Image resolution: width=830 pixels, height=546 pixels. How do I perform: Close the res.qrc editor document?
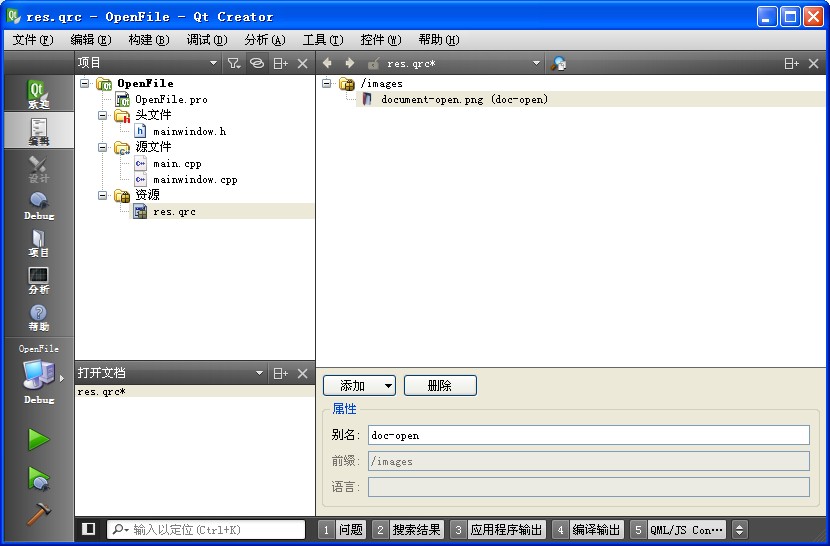(x=814, y=64)
